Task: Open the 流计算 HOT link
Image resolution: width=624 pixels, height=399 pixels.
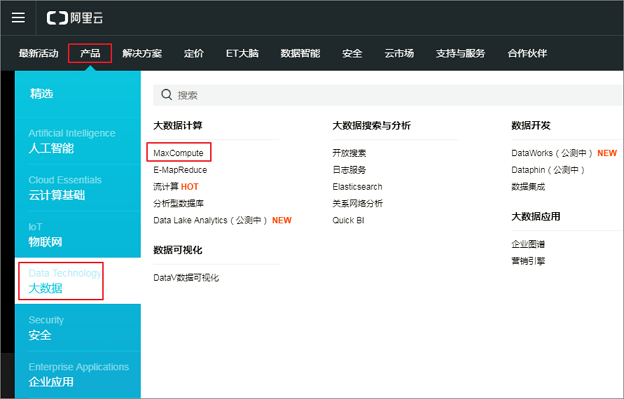Action: (x=176, y=187)
